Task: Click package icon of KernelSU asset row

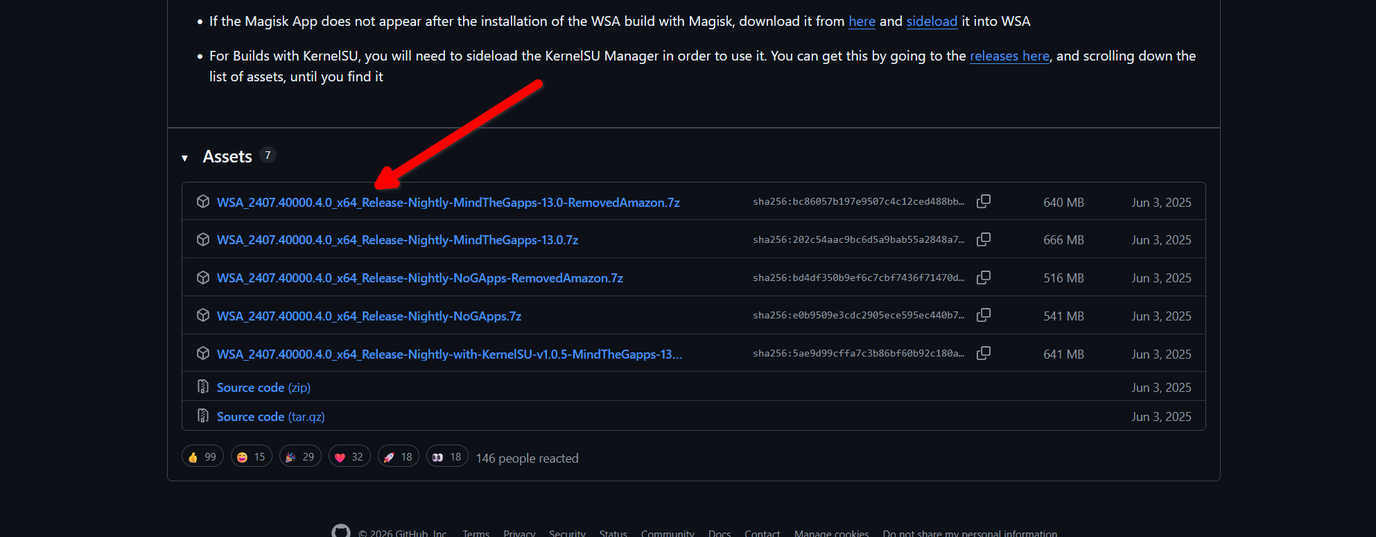Action: coord(203,353)
